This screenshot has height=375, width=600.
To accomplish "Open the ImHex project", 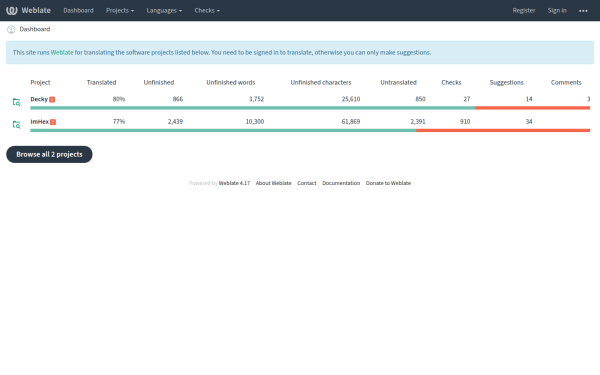I will coord(40,122).
